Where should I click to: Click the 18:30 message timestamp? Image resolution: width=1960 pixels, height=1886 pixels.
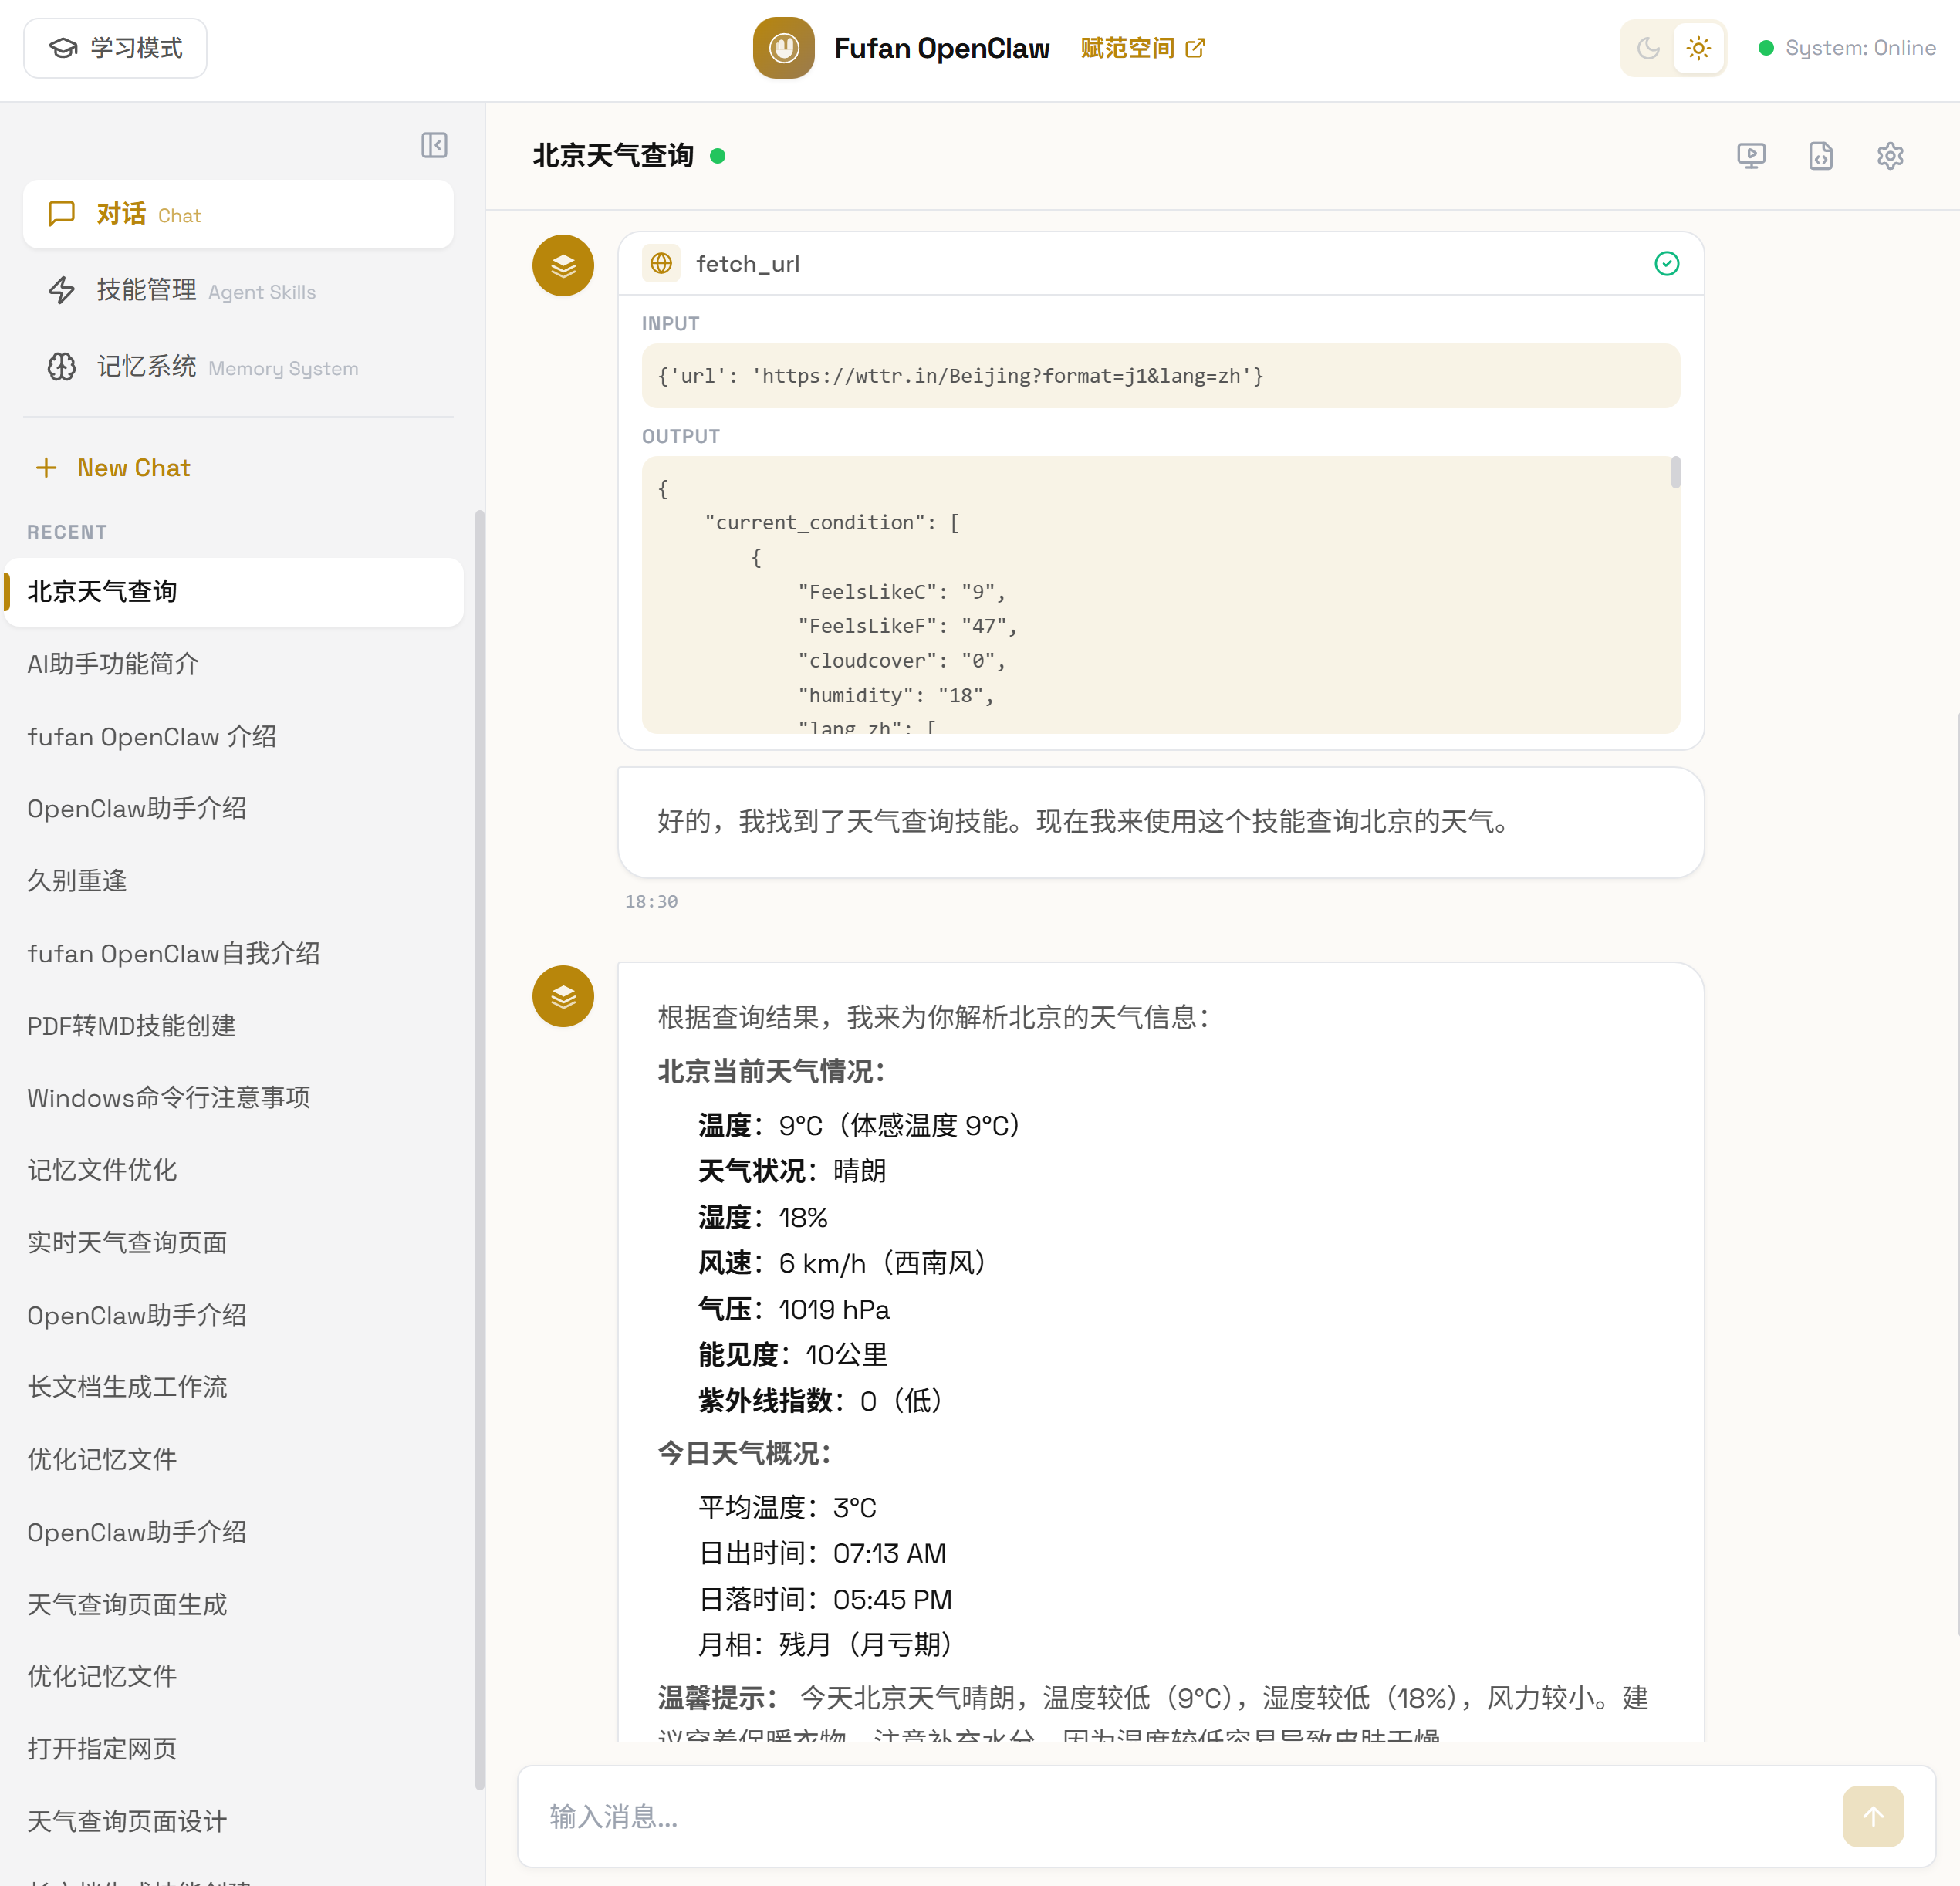click(x=651, y=901)
